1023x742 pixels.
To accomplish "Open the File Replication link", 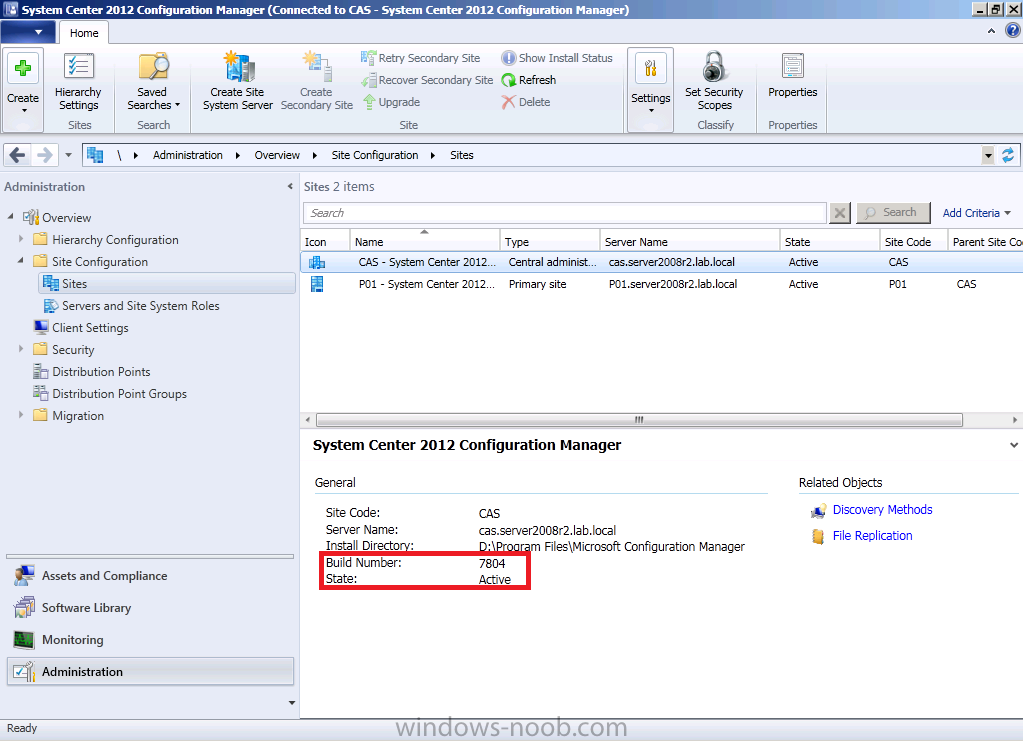I will tap(872, 536).
